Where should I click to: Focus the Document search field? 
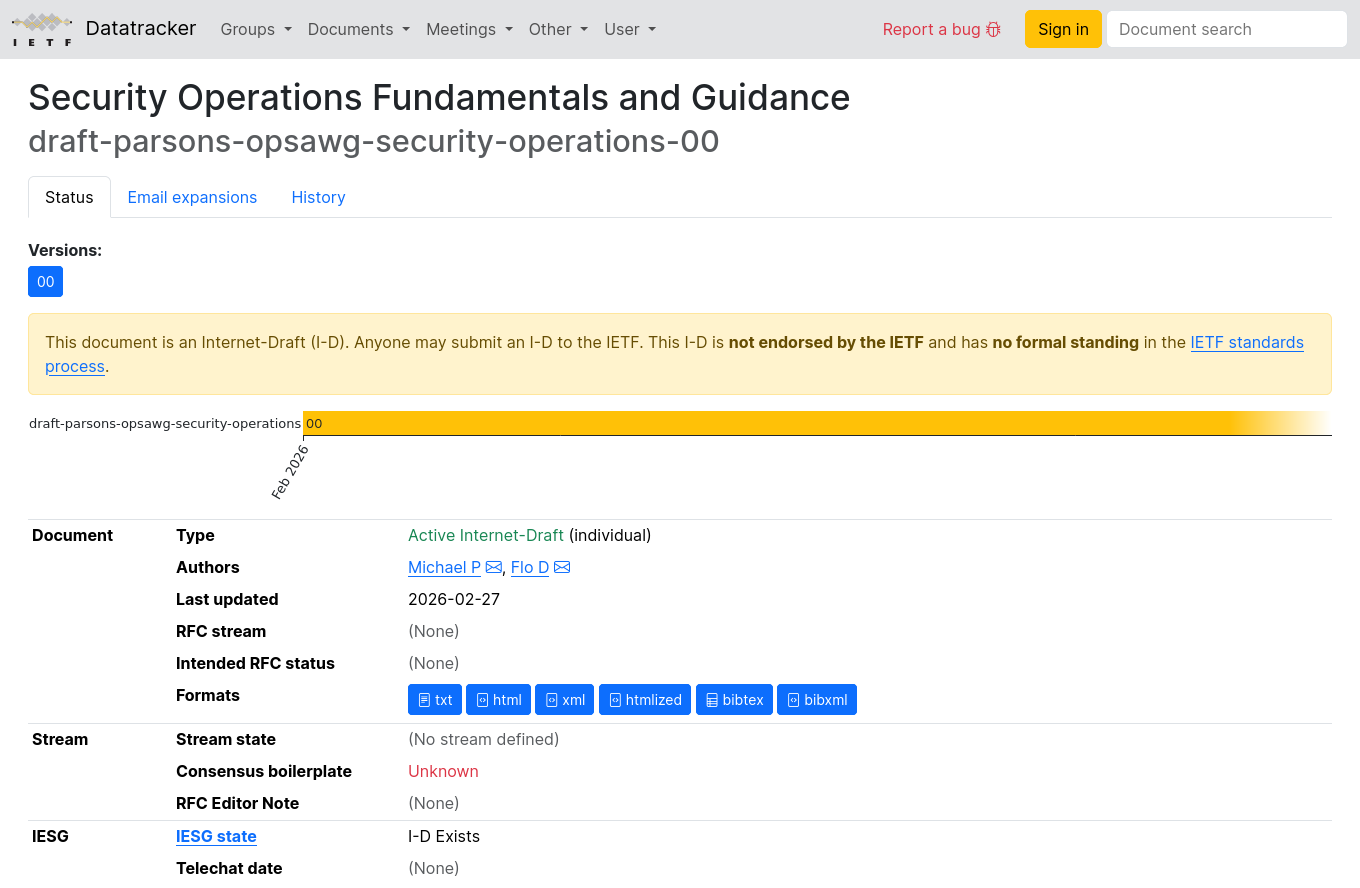[1226, 29]
